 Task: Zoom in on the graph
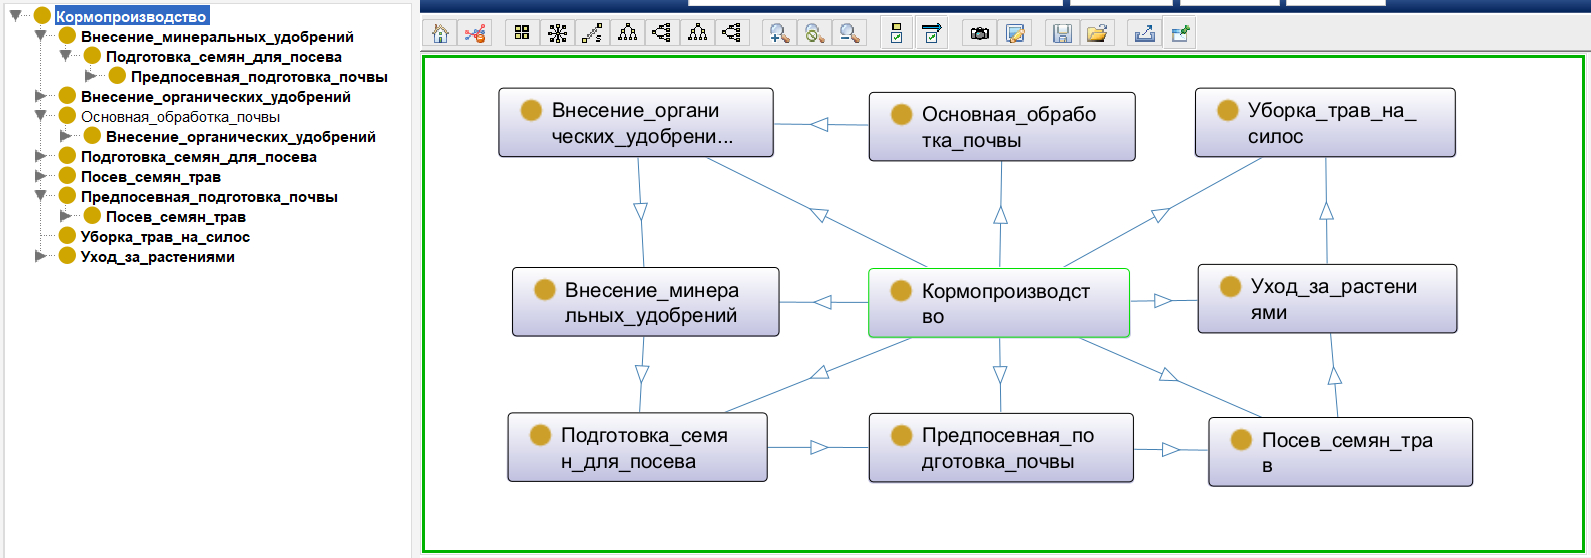point(778,34)
